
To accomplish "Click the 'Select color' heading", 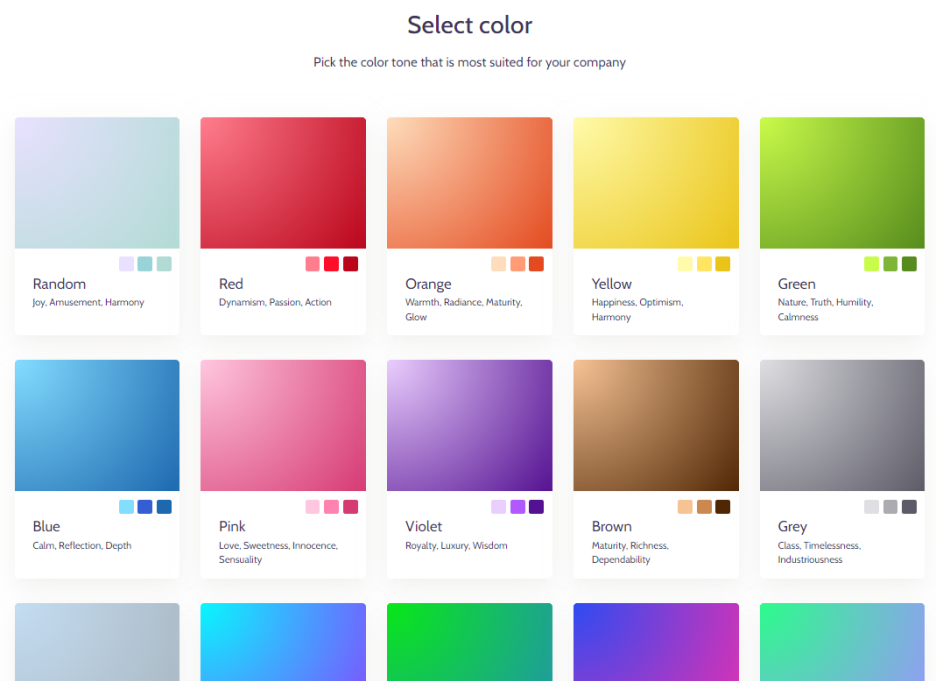I will pos(469,25).
